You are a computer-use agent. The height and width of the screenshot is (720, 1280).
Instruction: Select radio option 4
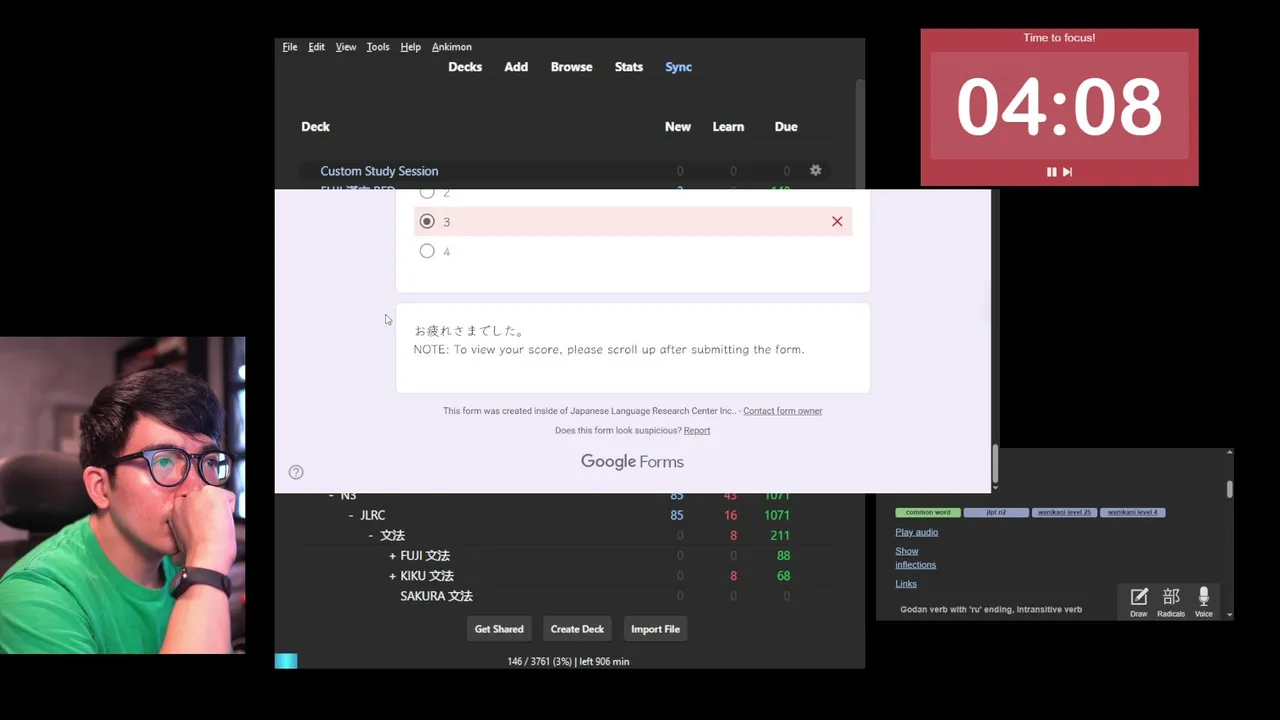[427, 251]
